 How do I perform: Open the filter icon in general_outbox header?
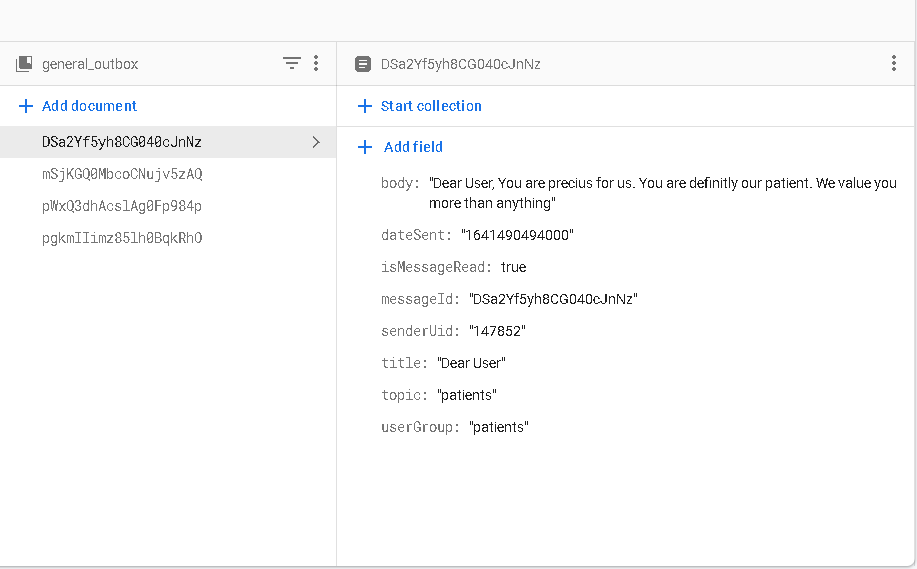click(291, 63)
